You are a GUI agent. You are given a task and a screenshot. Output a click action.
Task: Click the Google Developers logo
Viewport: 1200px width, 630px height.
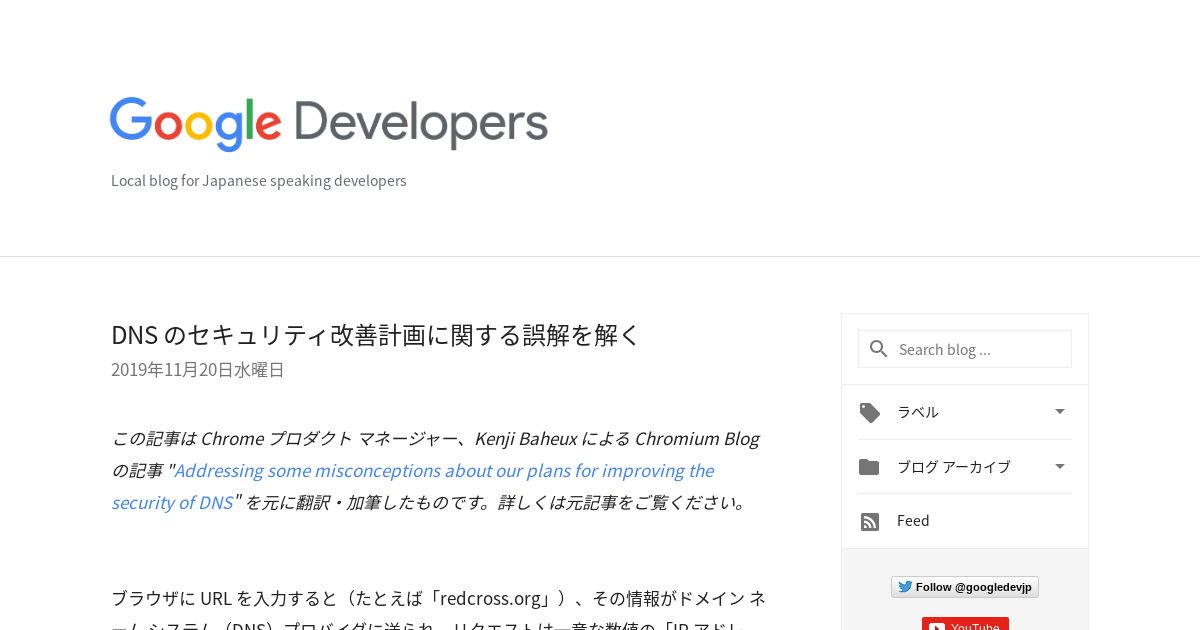pyautogui.click(x=329, y=124)
